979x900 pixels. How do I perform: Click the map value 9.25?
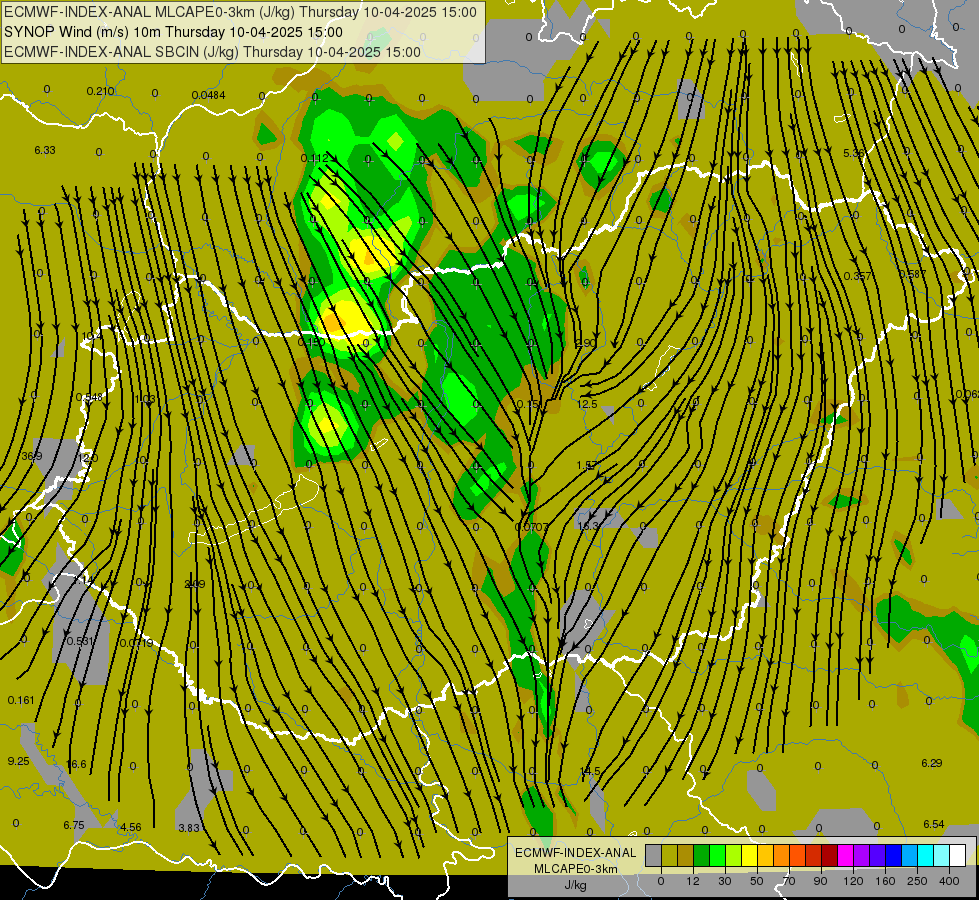(x=18, y=761)
